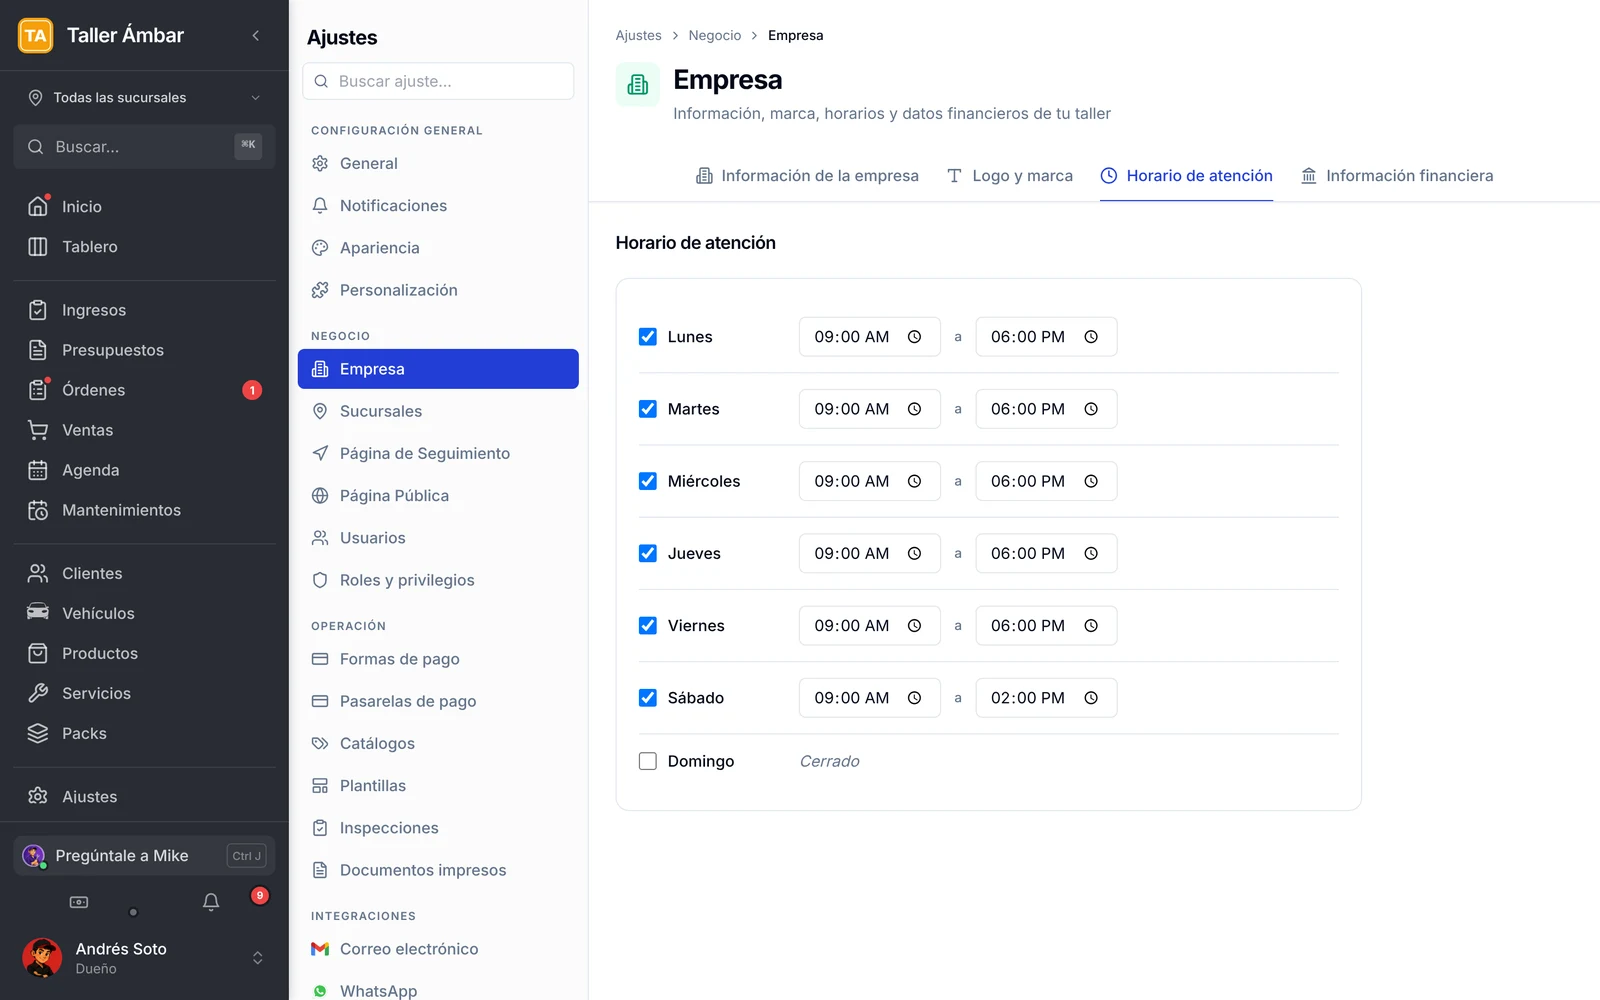Click the clock icon in Lunes opening time

(914, 337)
